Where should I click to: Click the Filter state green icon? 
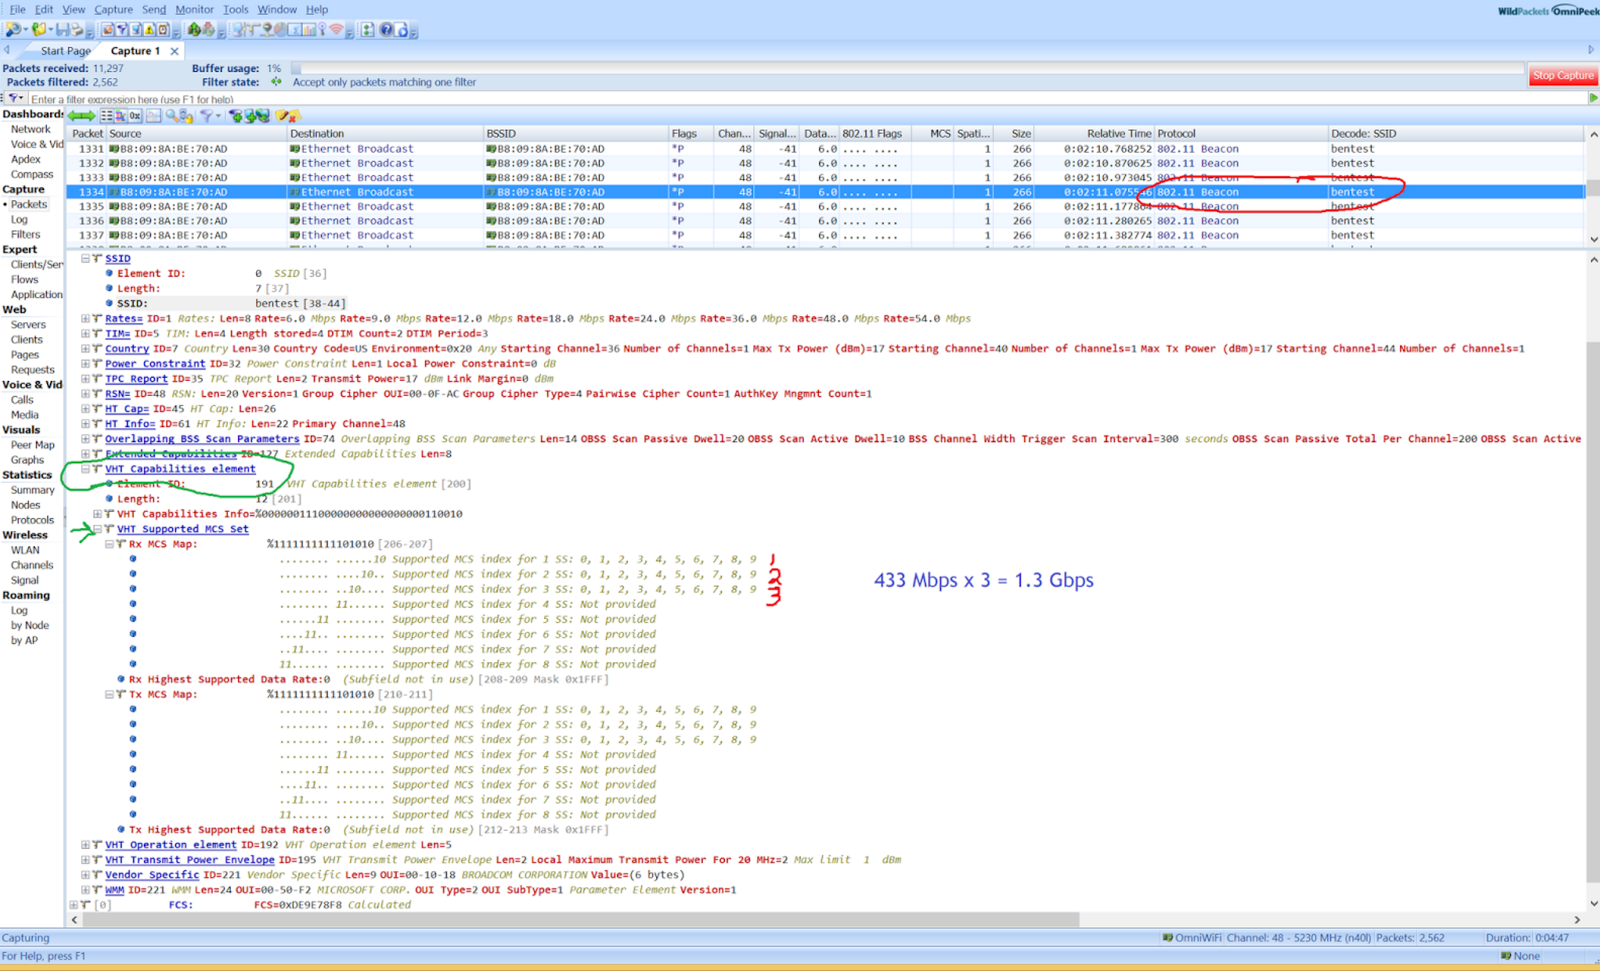coord(276,82)
